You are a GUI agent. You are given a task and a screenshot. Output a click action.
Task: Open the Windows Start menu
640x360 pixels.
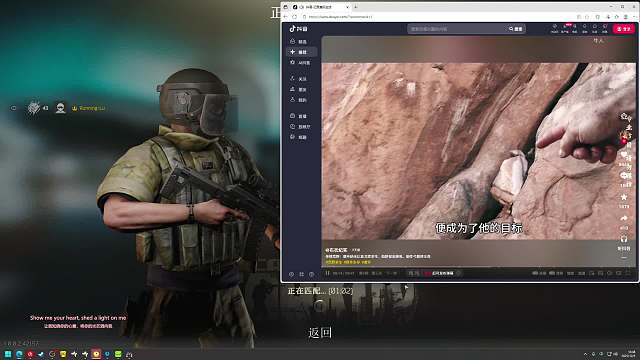click(x=8, y=354)
